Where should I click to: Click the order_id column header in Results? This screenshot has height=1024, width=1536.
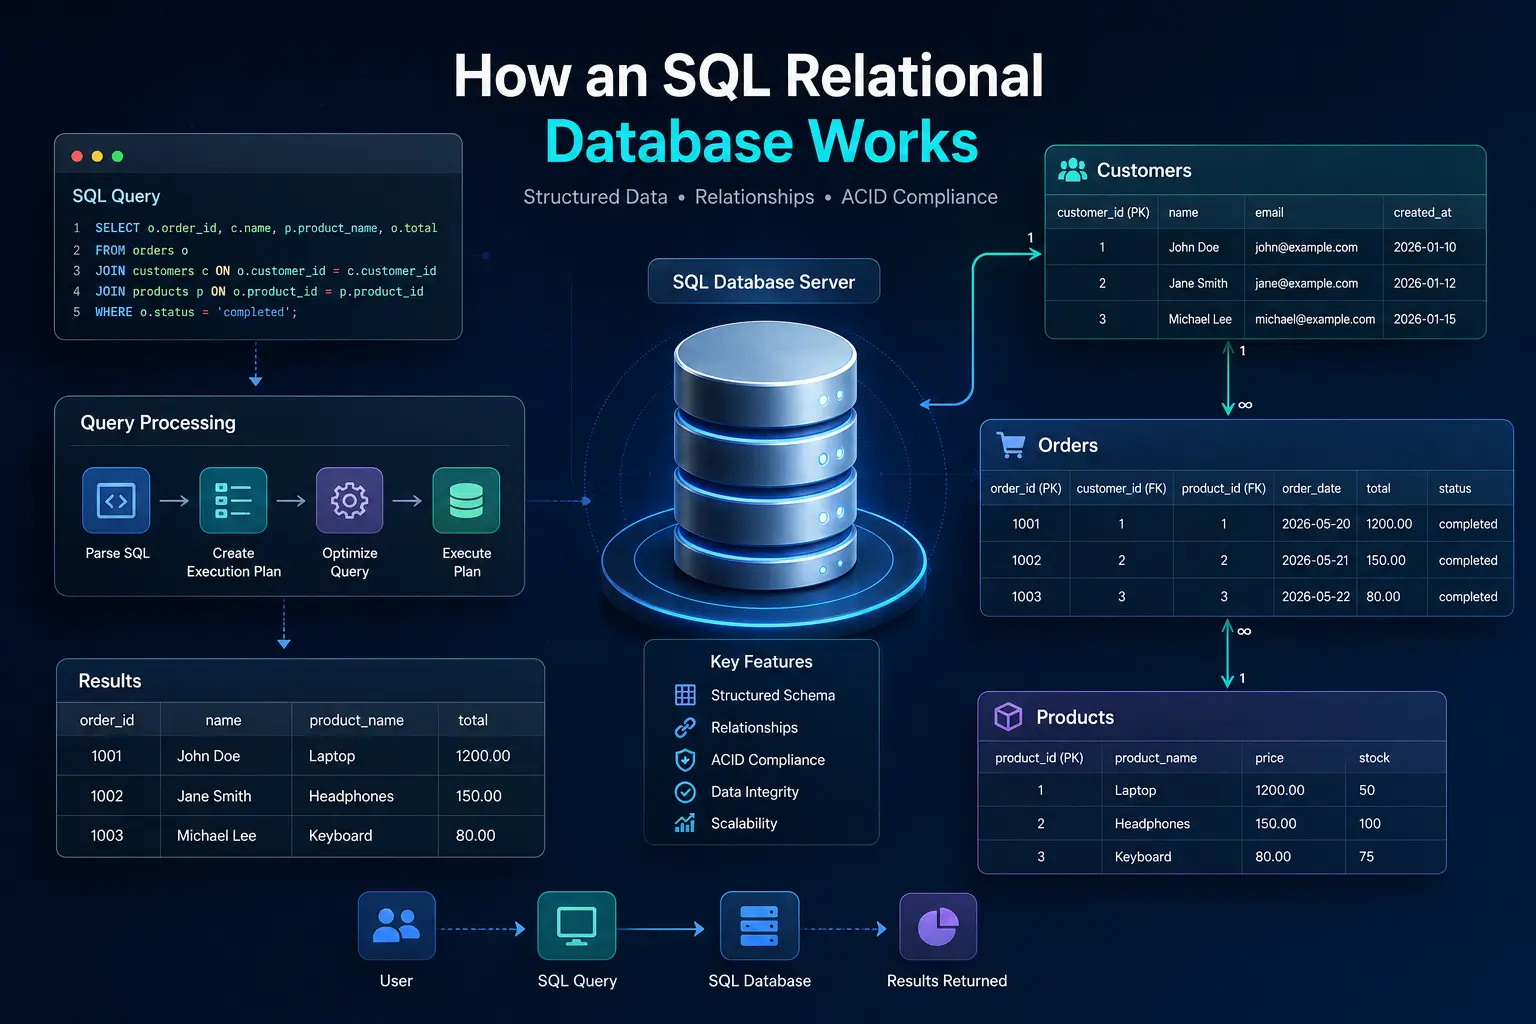tap(107, 720)
